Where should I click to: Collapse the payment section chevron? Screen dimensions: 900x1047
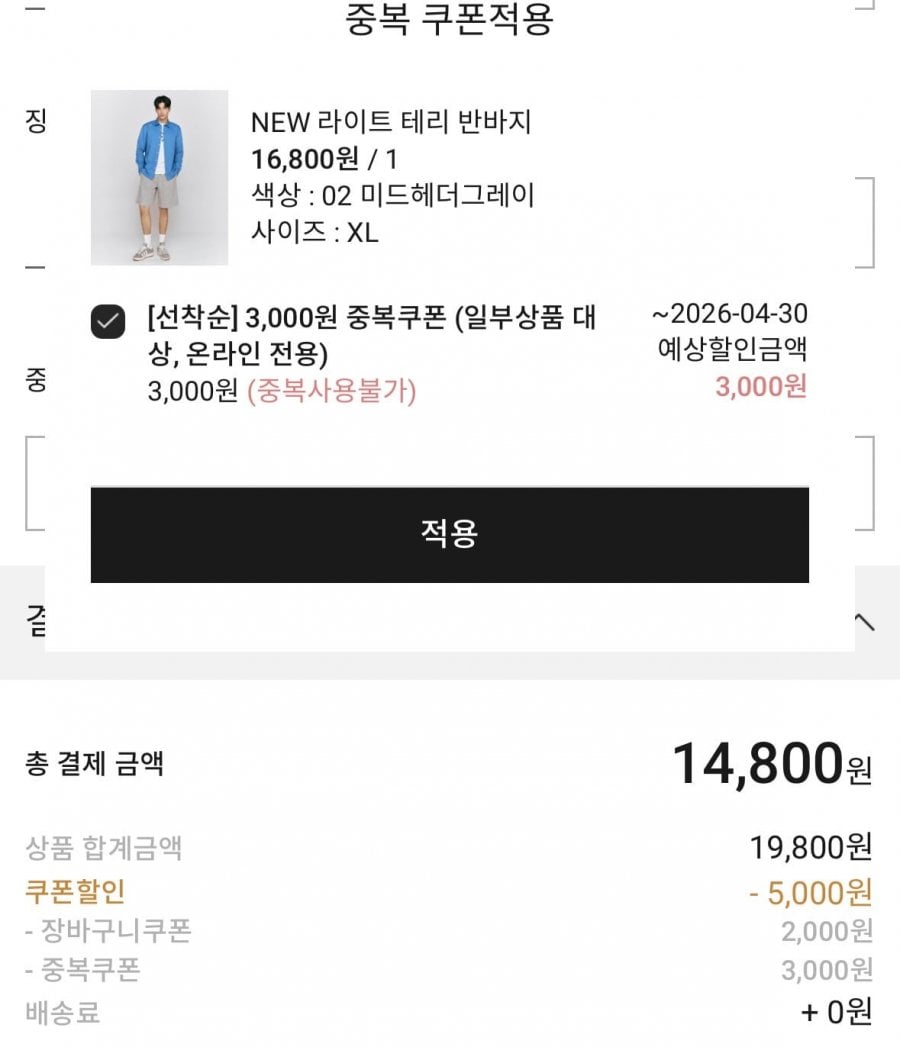pos(866,622)
